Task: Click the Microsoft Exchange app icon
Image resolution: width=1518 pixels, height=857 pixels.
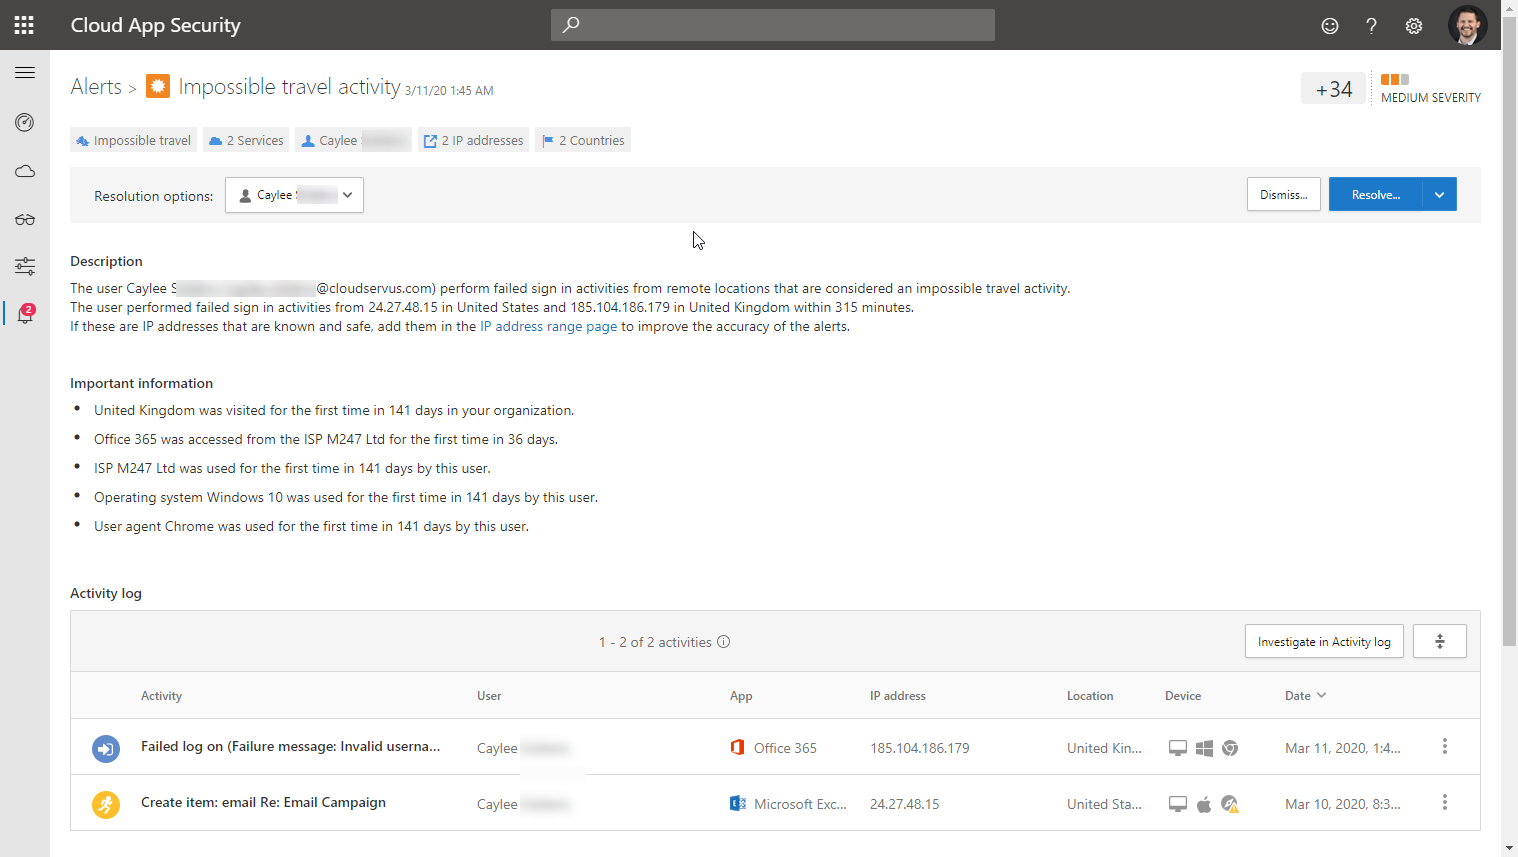Action: [737, 803]
